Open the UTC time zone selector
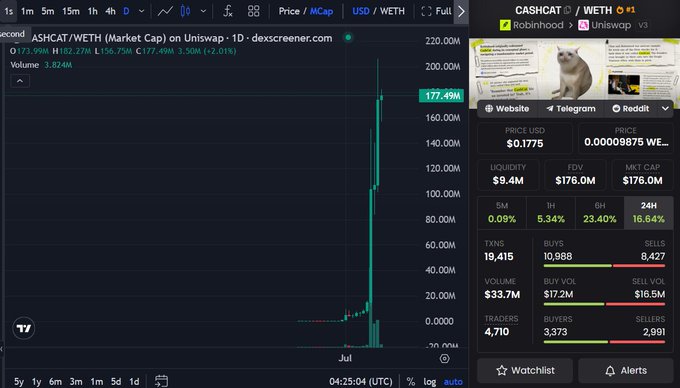 point(360,381)
